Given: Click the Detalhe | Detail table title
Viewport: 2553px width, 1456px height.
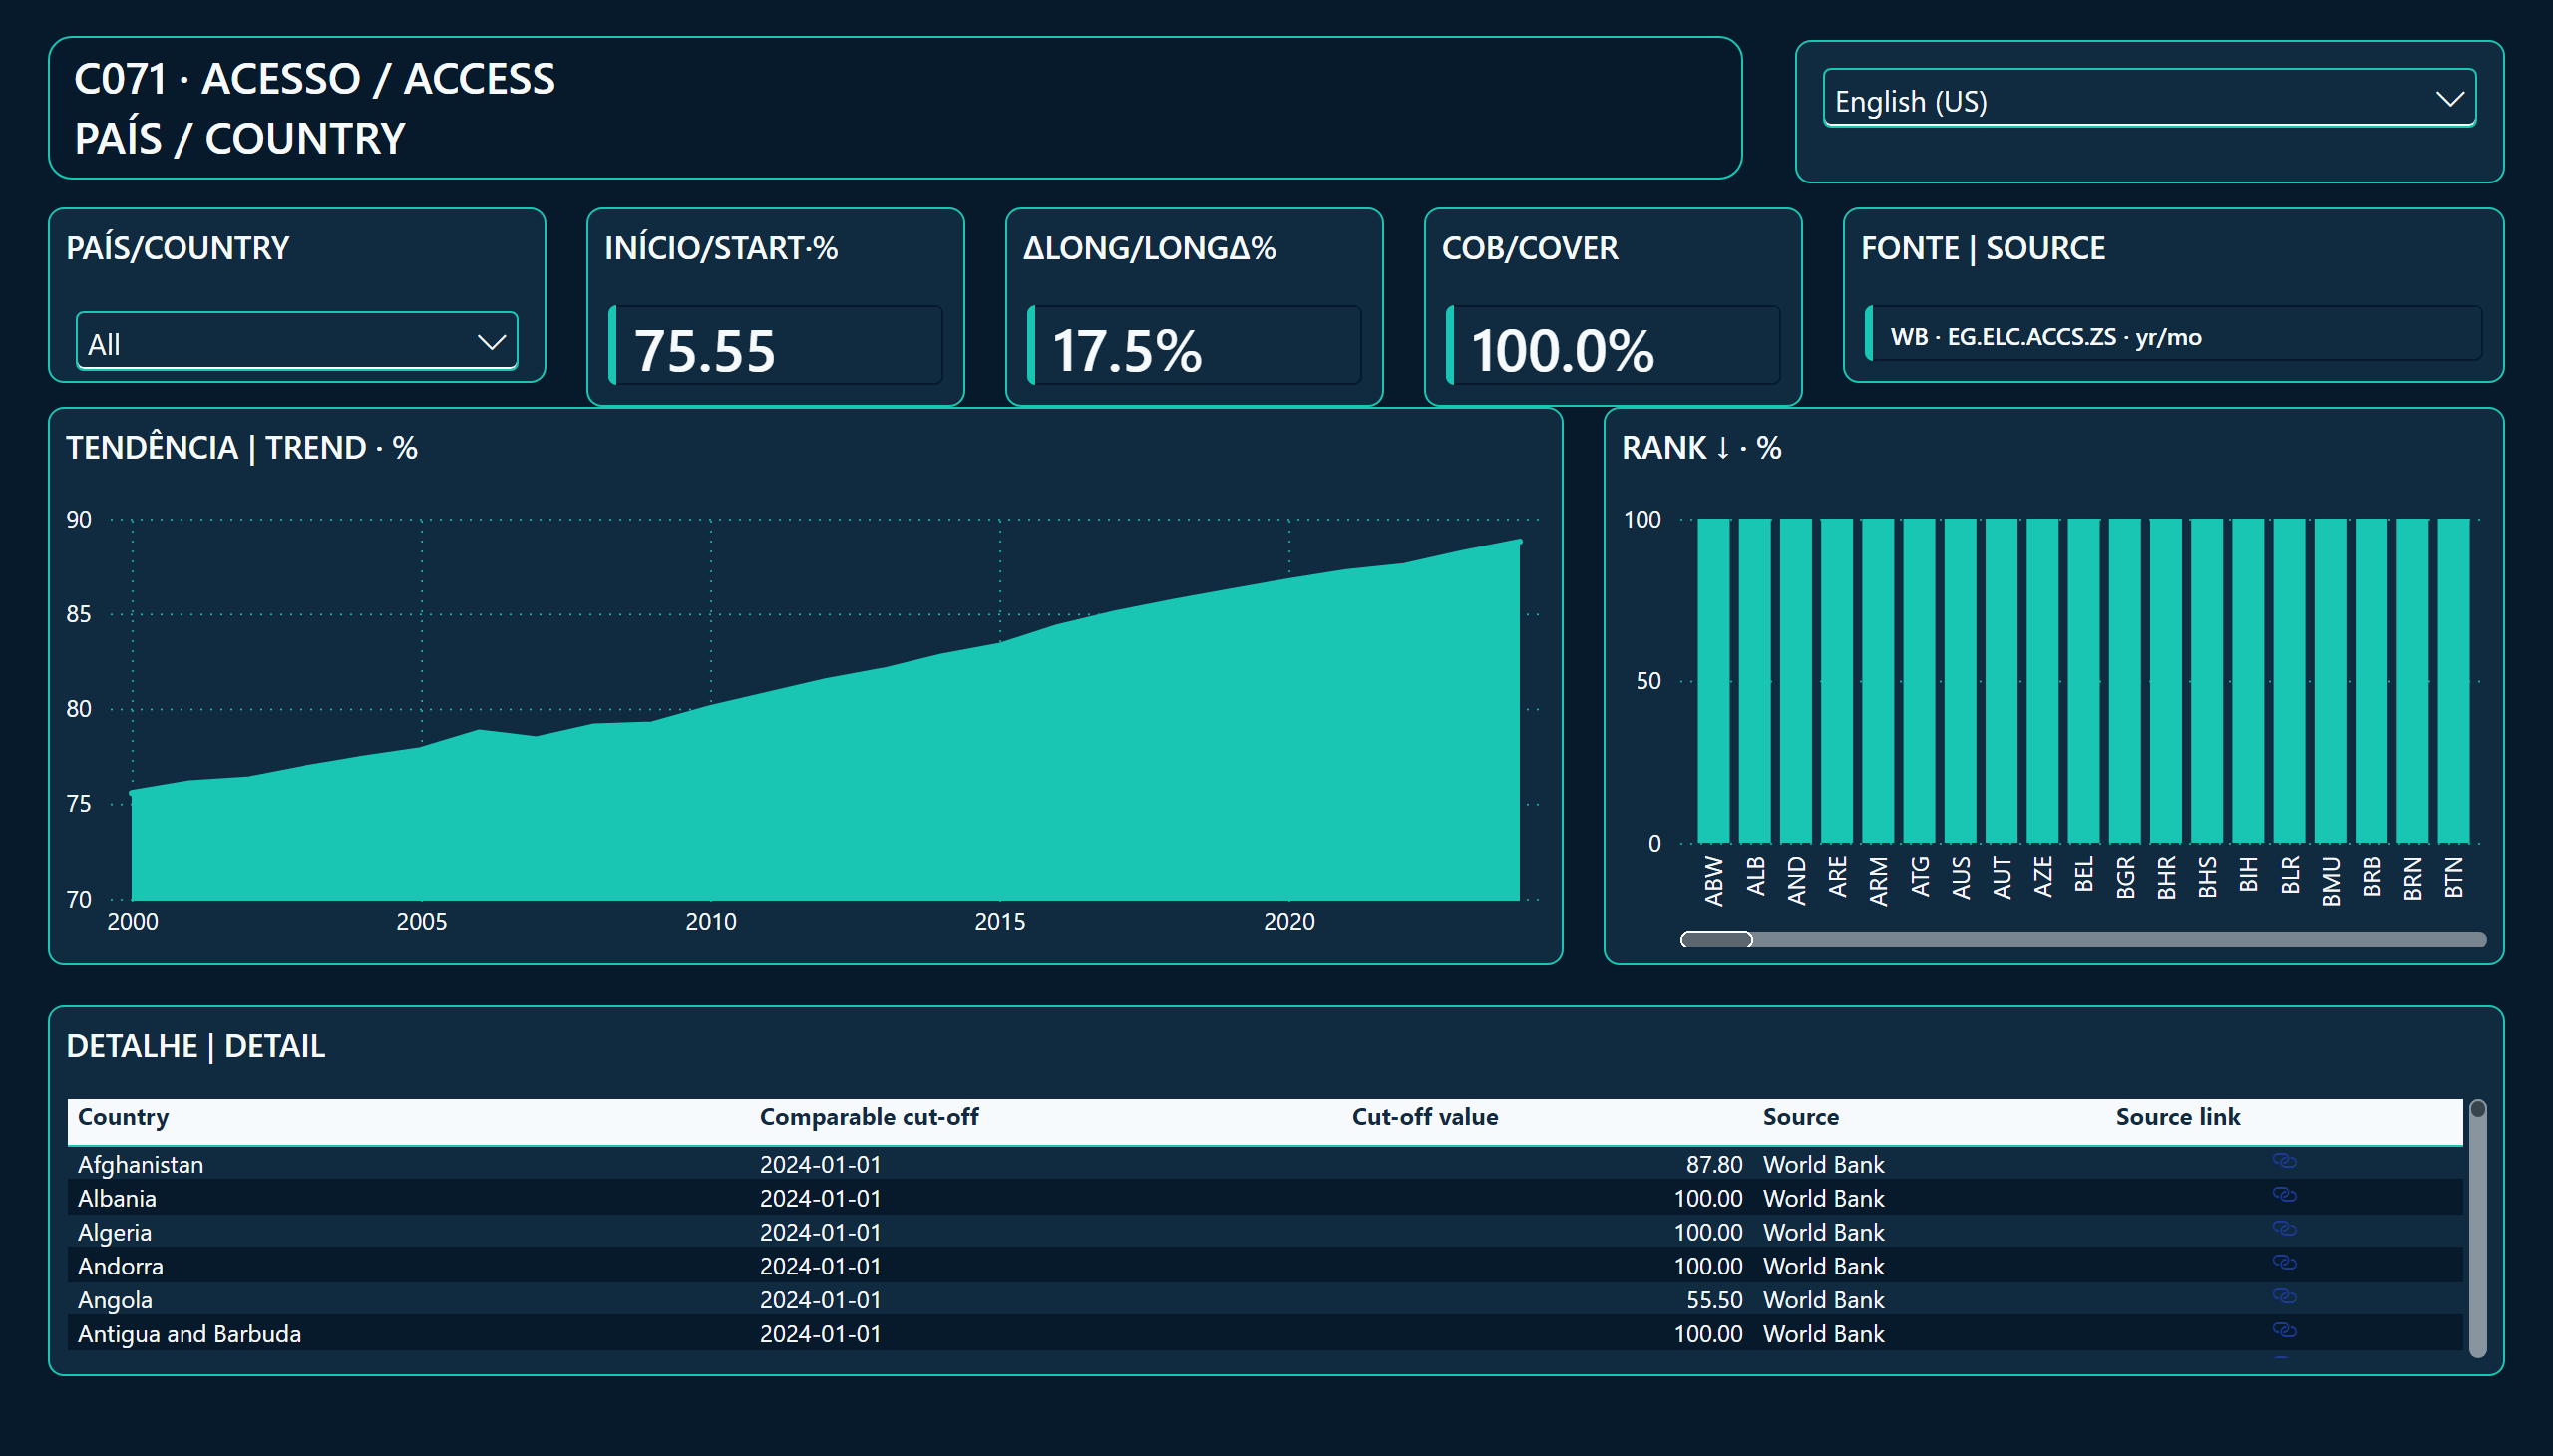Looking at the screenshot, I should (195, 1046).
